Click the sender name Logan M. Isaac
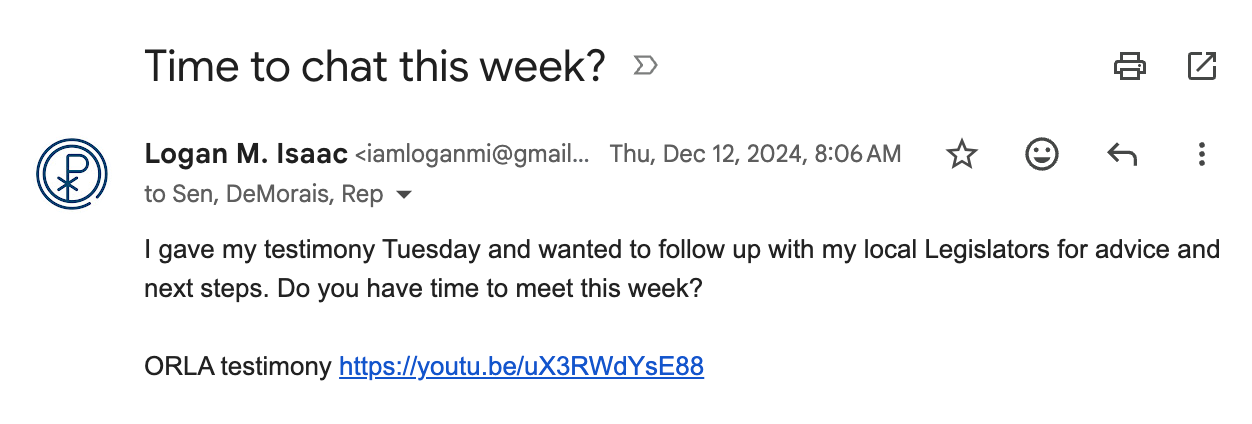This screenshot has height=424, width=1252. click(246, 154)
